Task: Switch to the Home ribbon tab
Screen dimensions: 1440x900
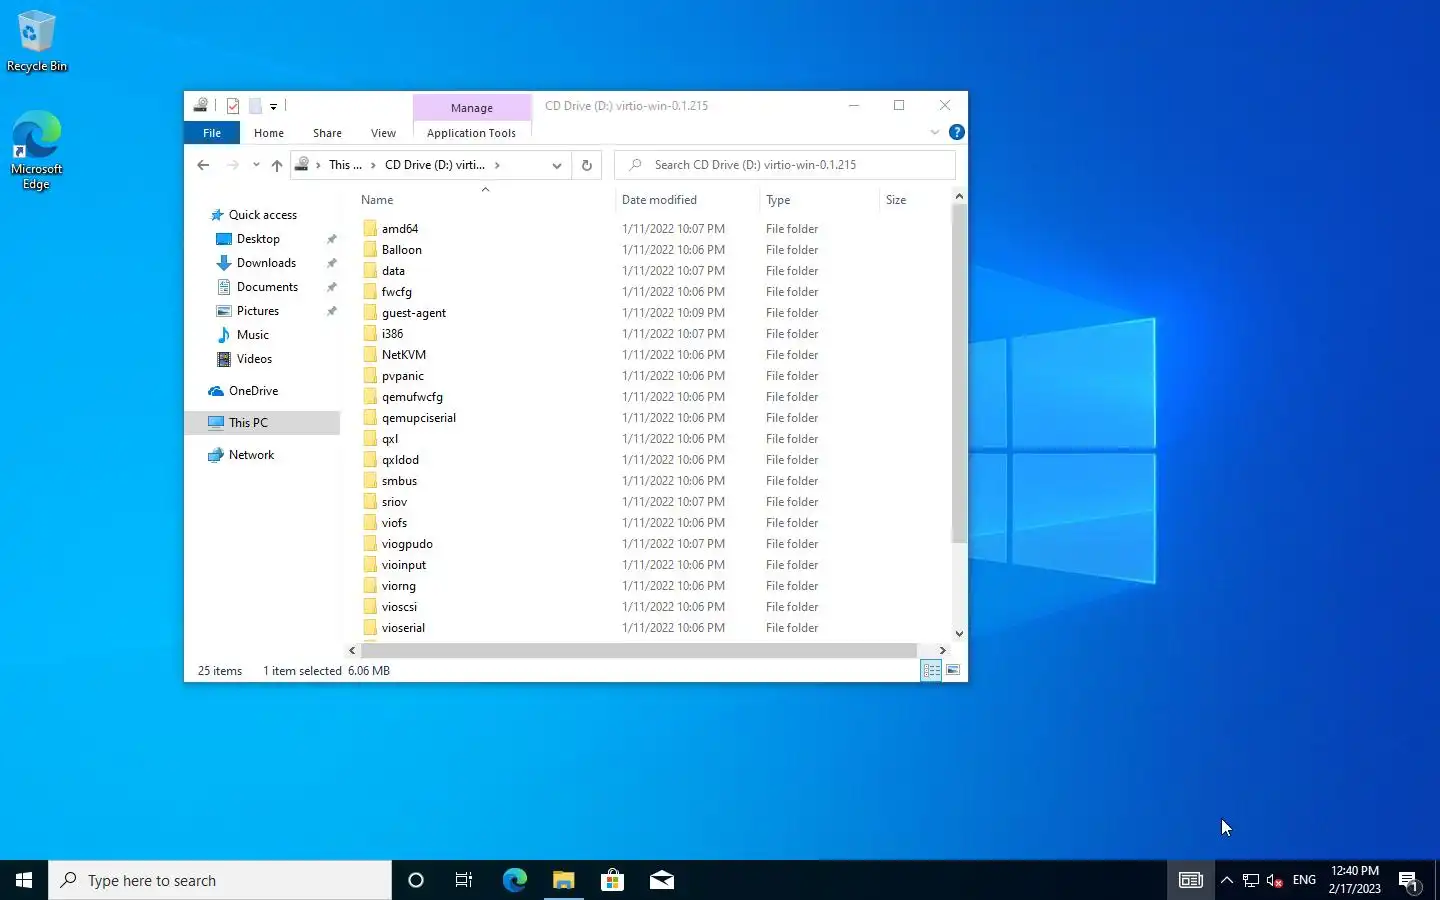Action: coord(269,133)
